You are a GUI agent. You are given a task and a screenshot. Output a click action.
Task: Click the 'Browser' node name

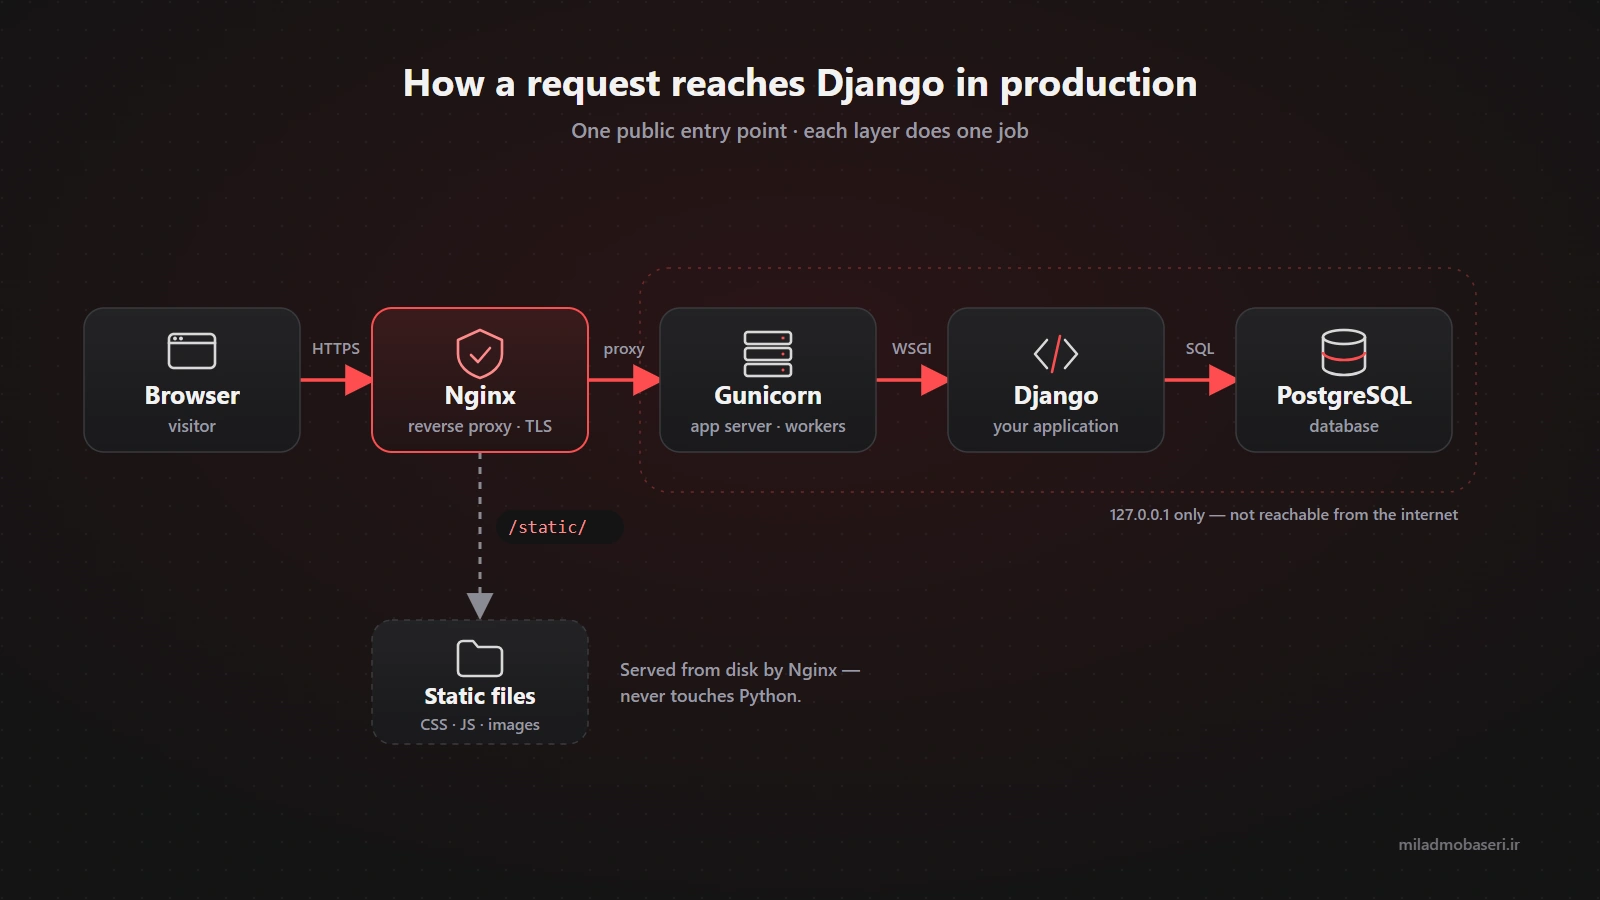[192, 396]
